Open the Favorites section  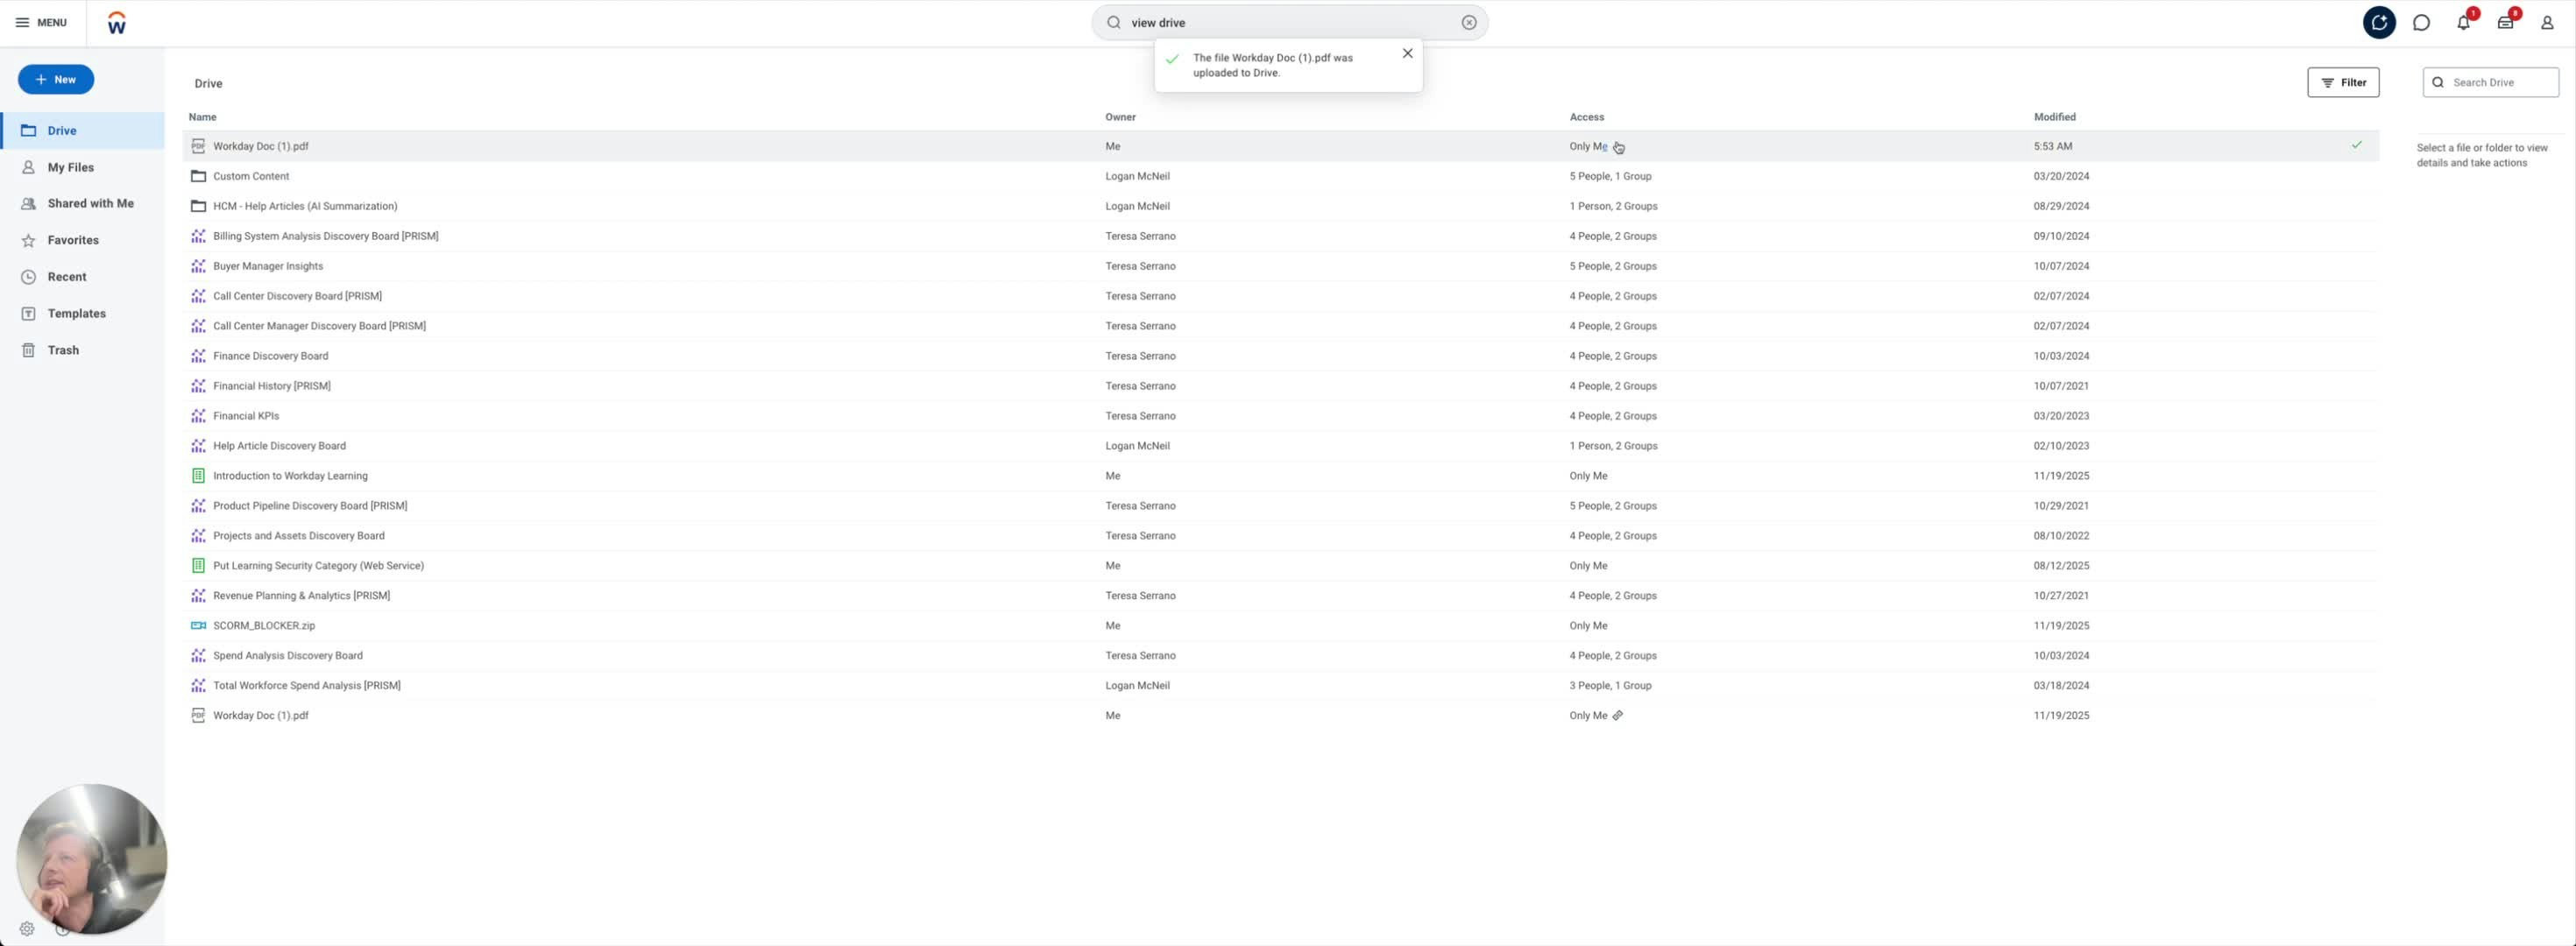73,240
